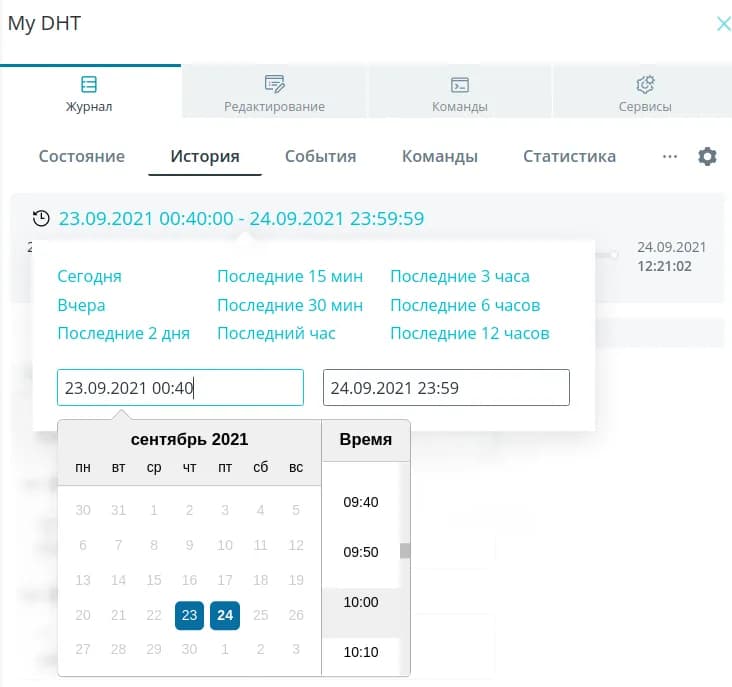The height and width of the screenshot is (687, 732).
Task: Open the Сервисы gear tab
Action: click(644, 94)
